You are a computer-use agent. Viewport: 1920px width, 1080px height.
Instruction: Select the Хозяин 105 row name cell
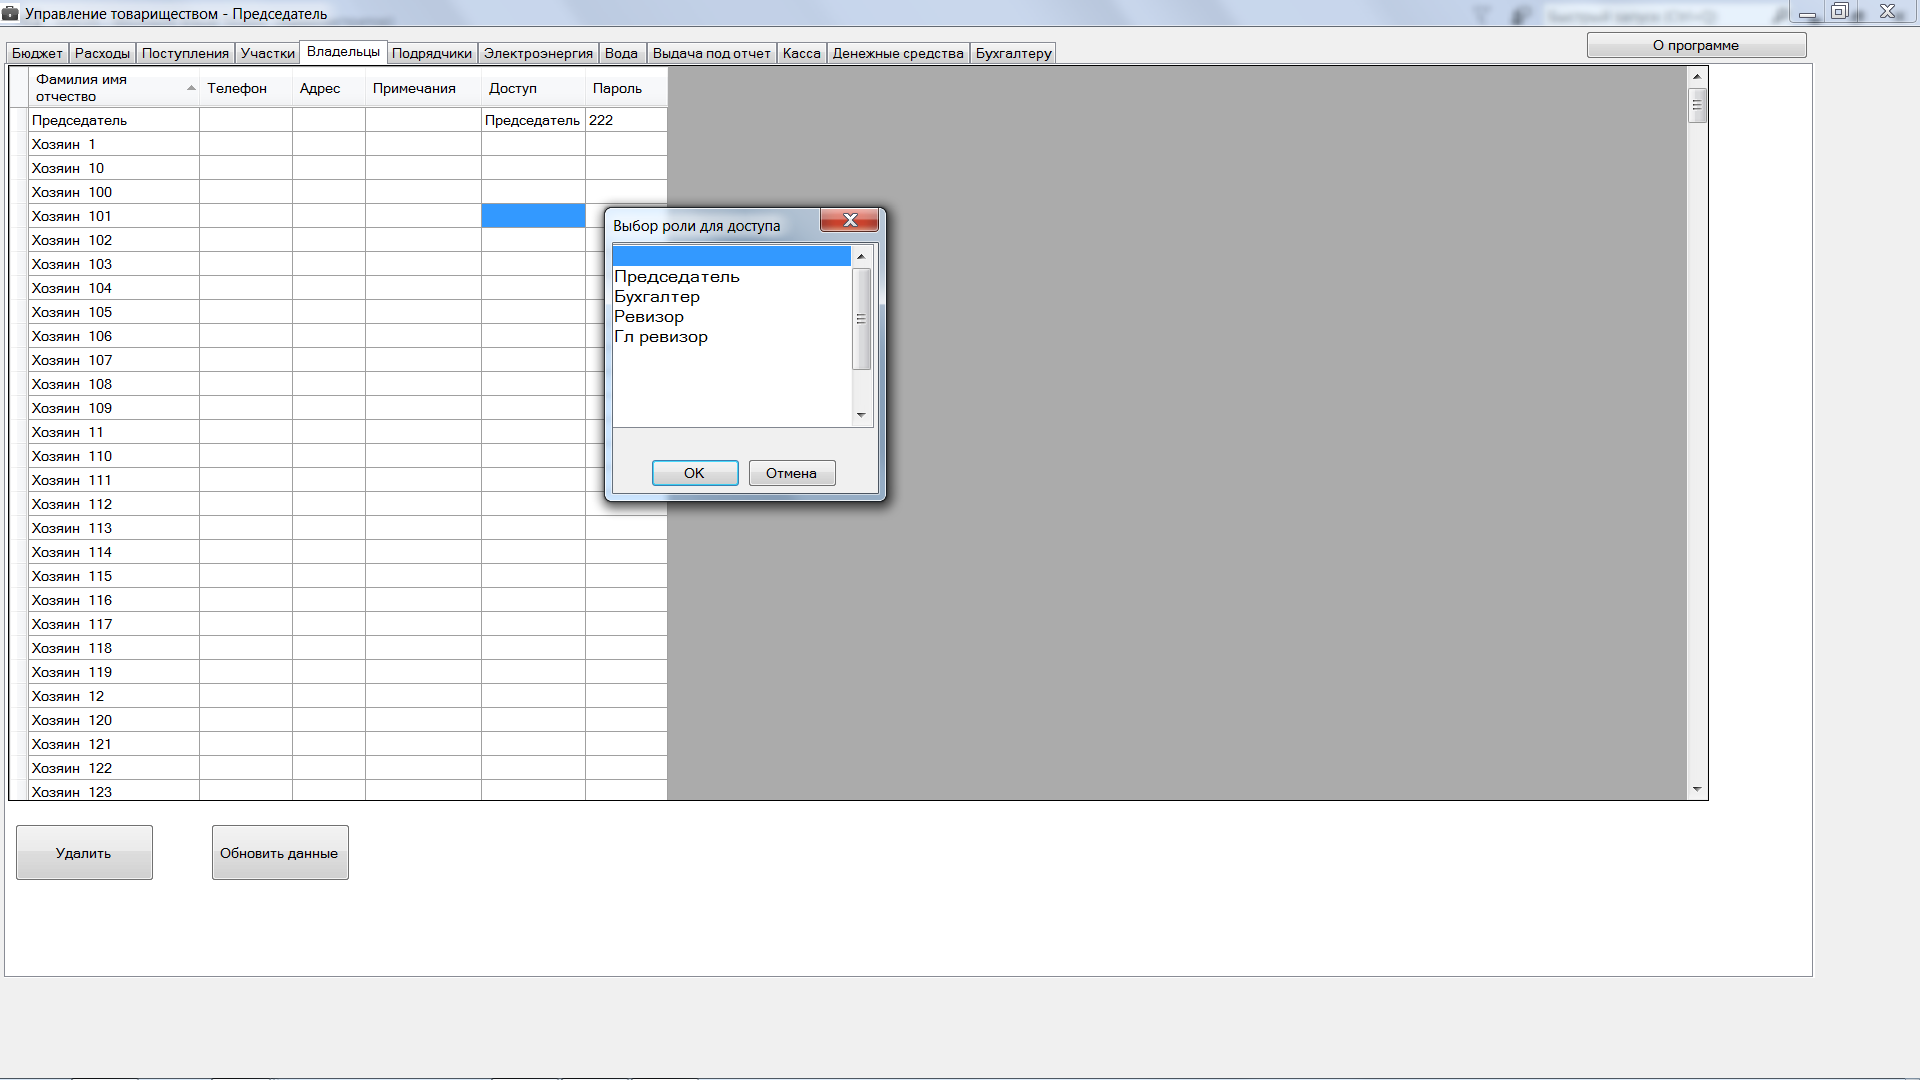pos(112,312)
